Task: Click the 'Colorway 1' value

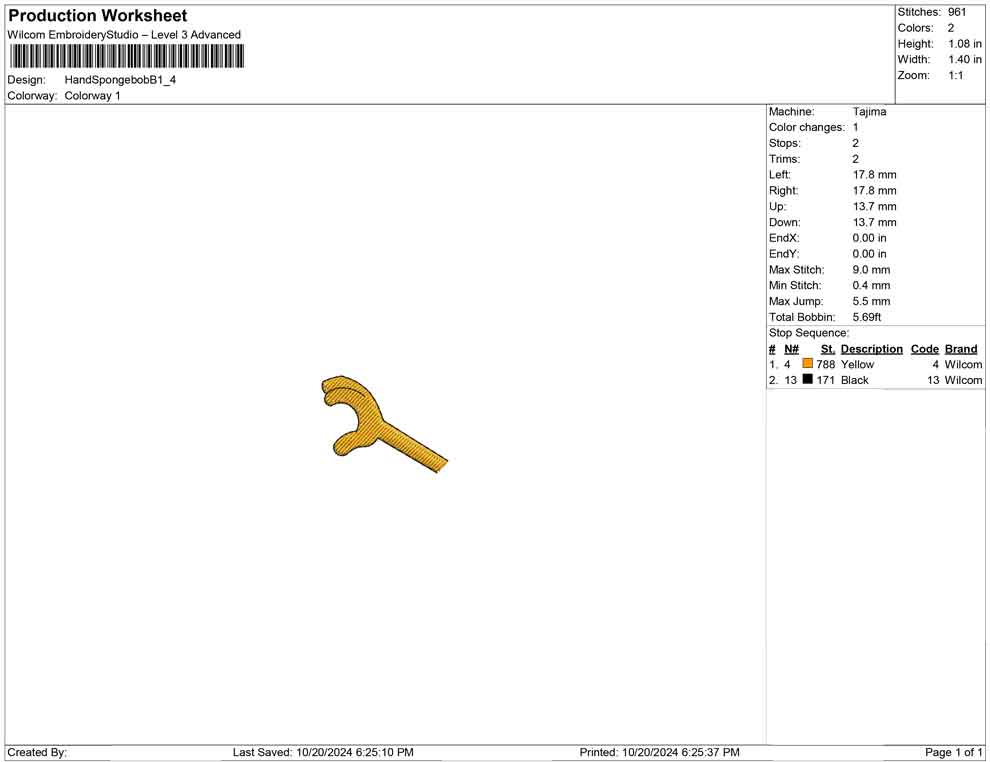Action: tap(92, 96)
